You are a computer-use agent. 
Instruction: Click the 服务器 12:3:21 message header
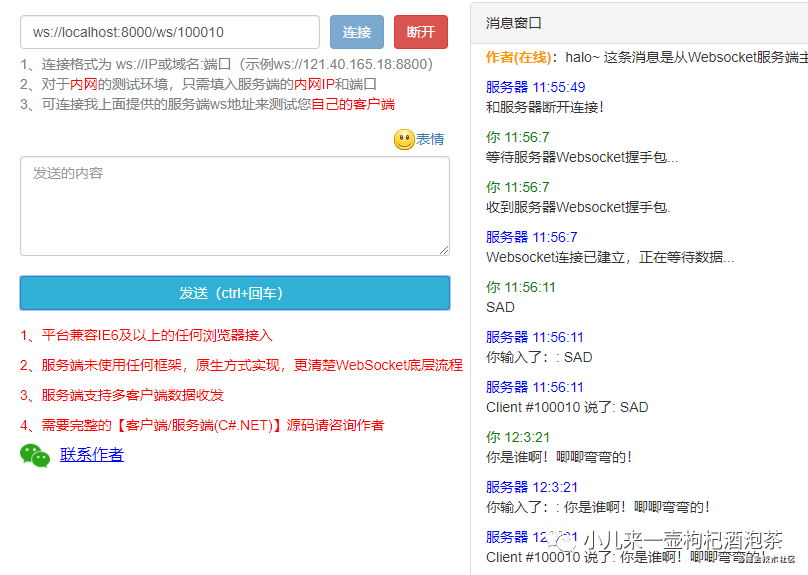tap(532, 487)
